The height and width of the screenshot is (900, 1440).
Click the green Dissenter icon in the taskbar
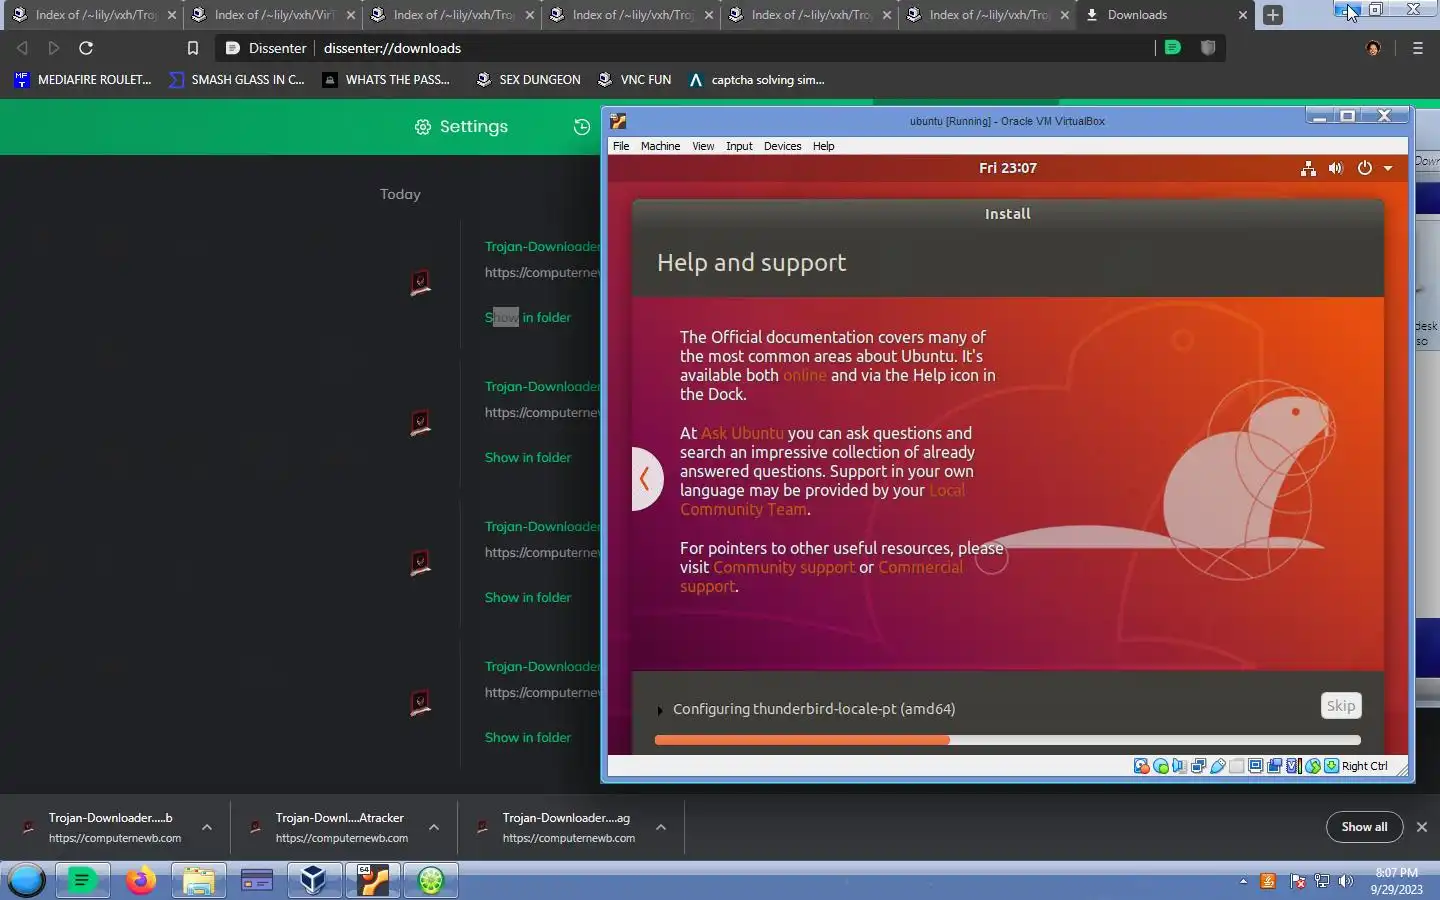point(83,880)
